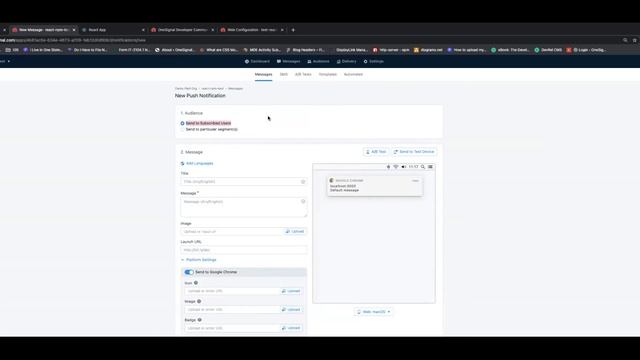Open the Delivery nav item

[346, 61]
